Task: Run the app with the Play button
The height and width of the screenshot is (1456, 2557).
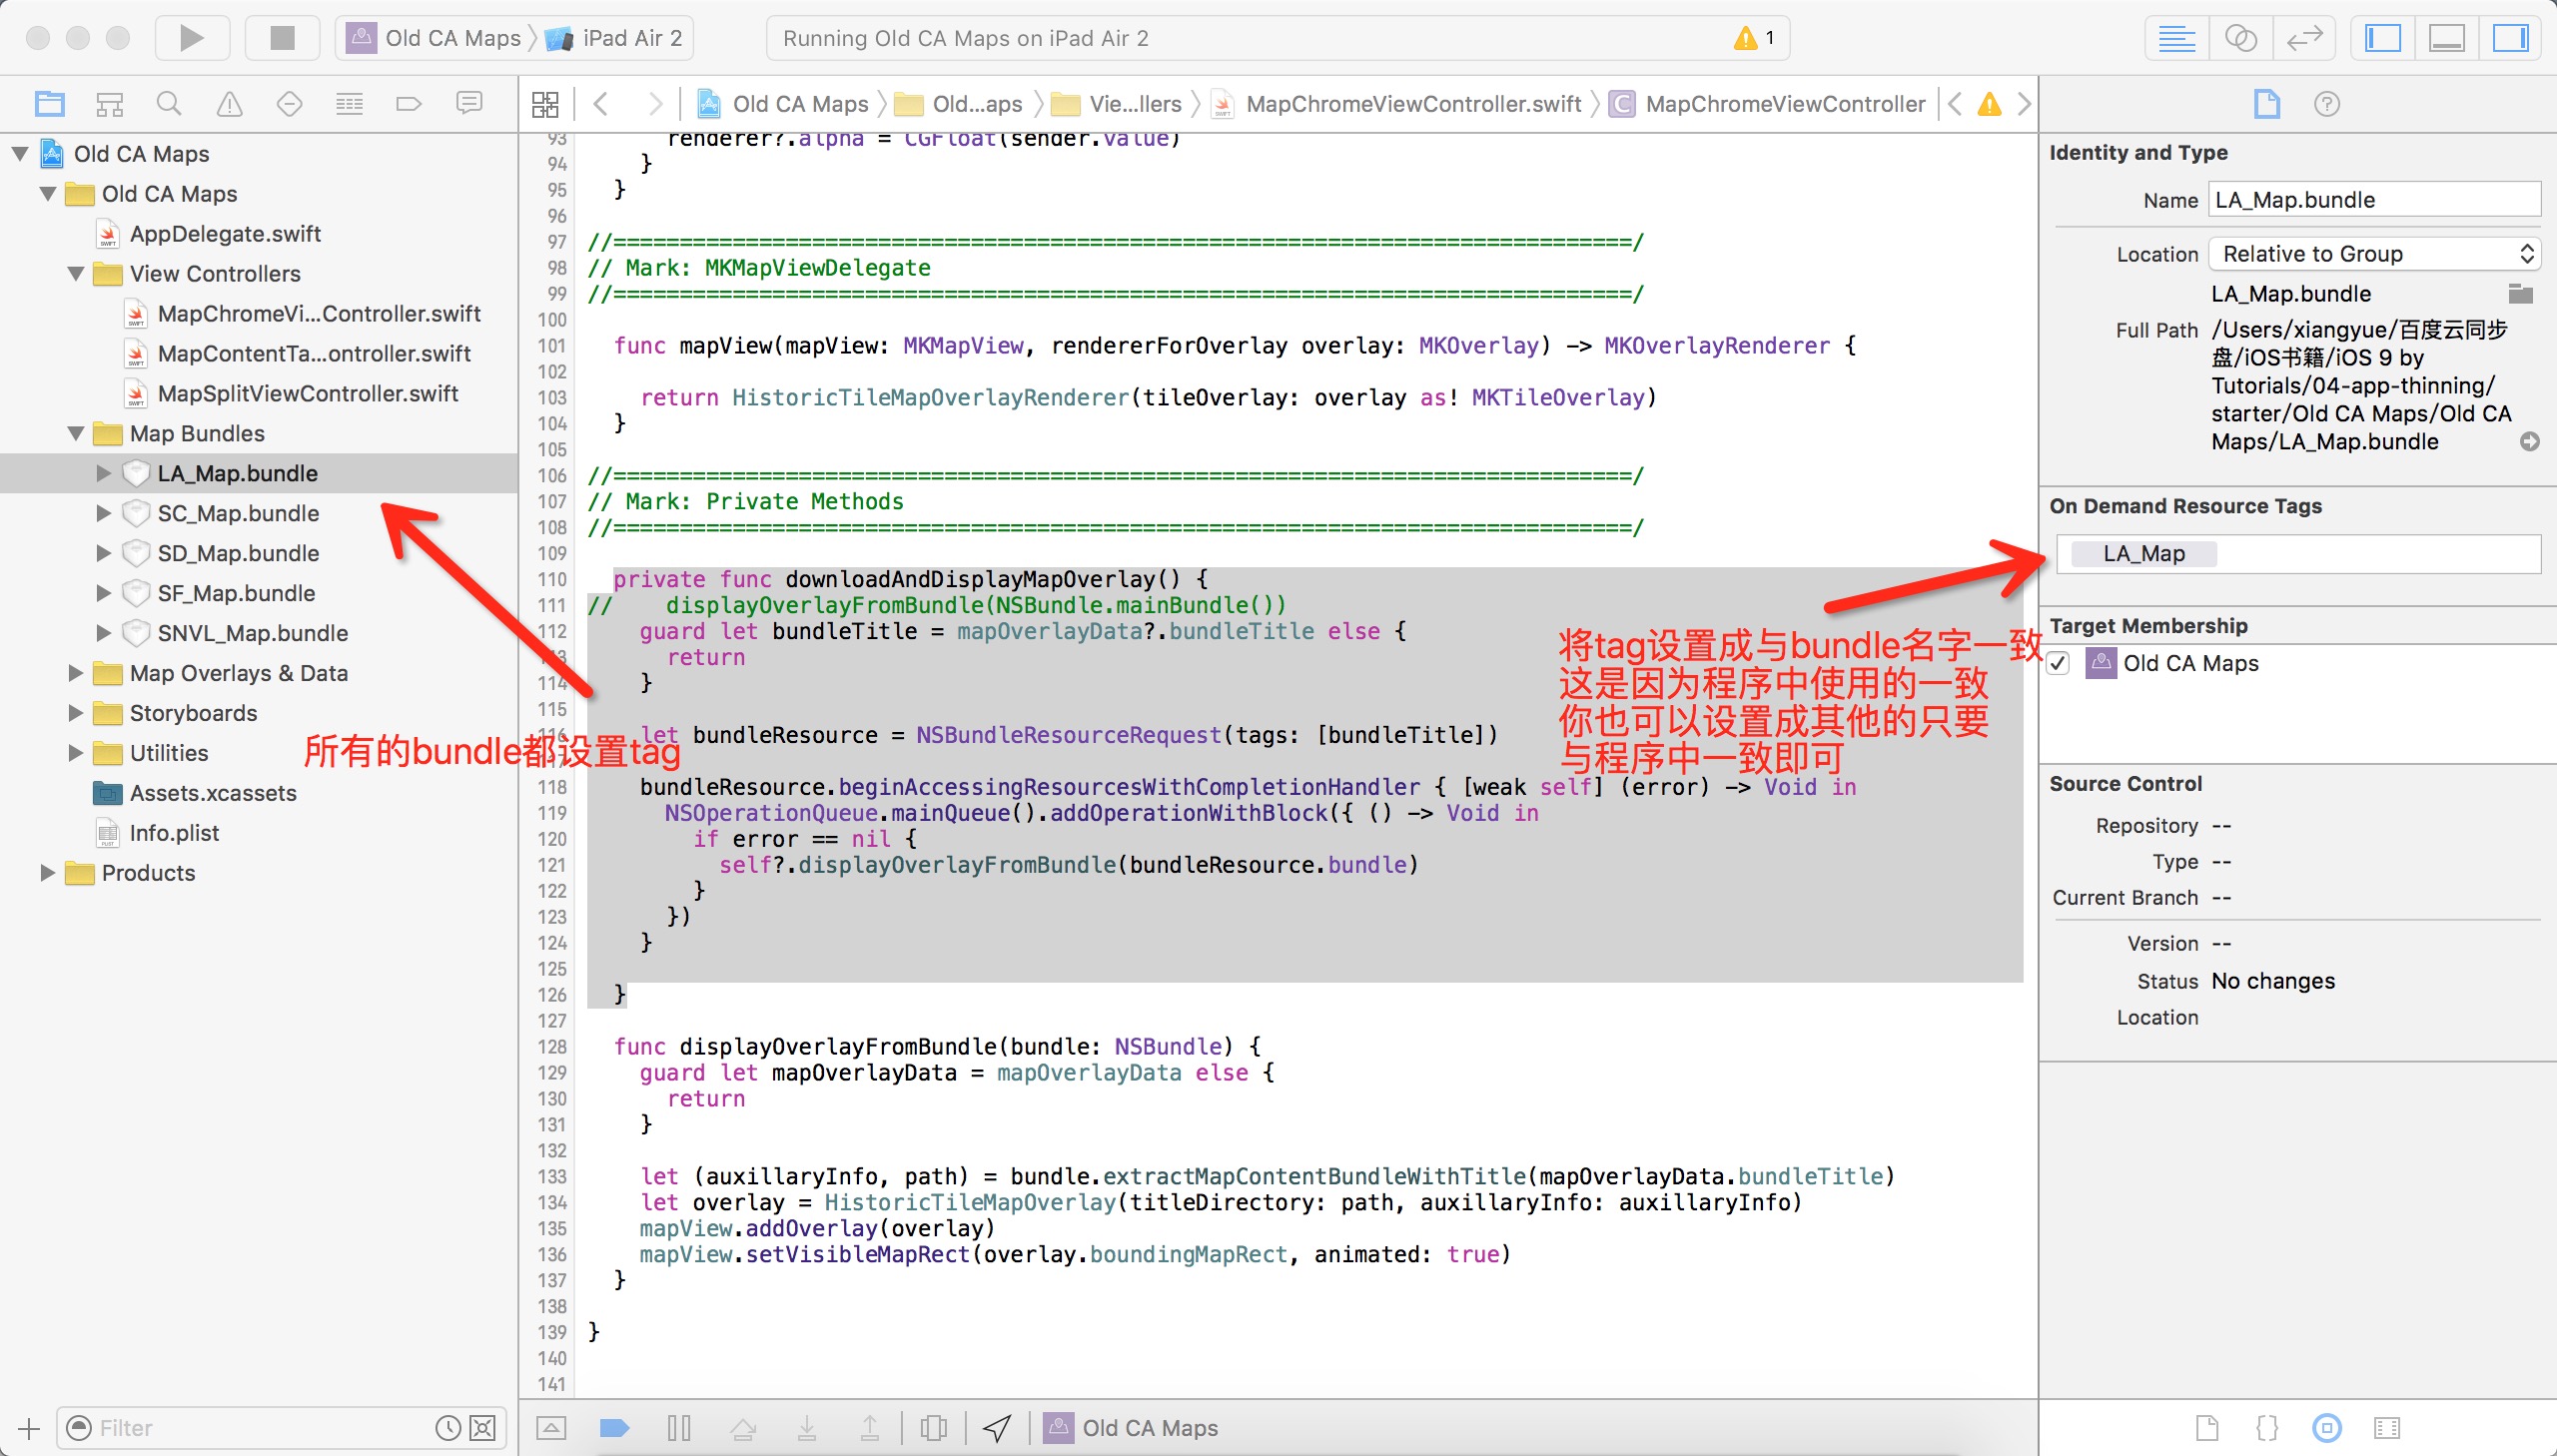Action: 192,38
